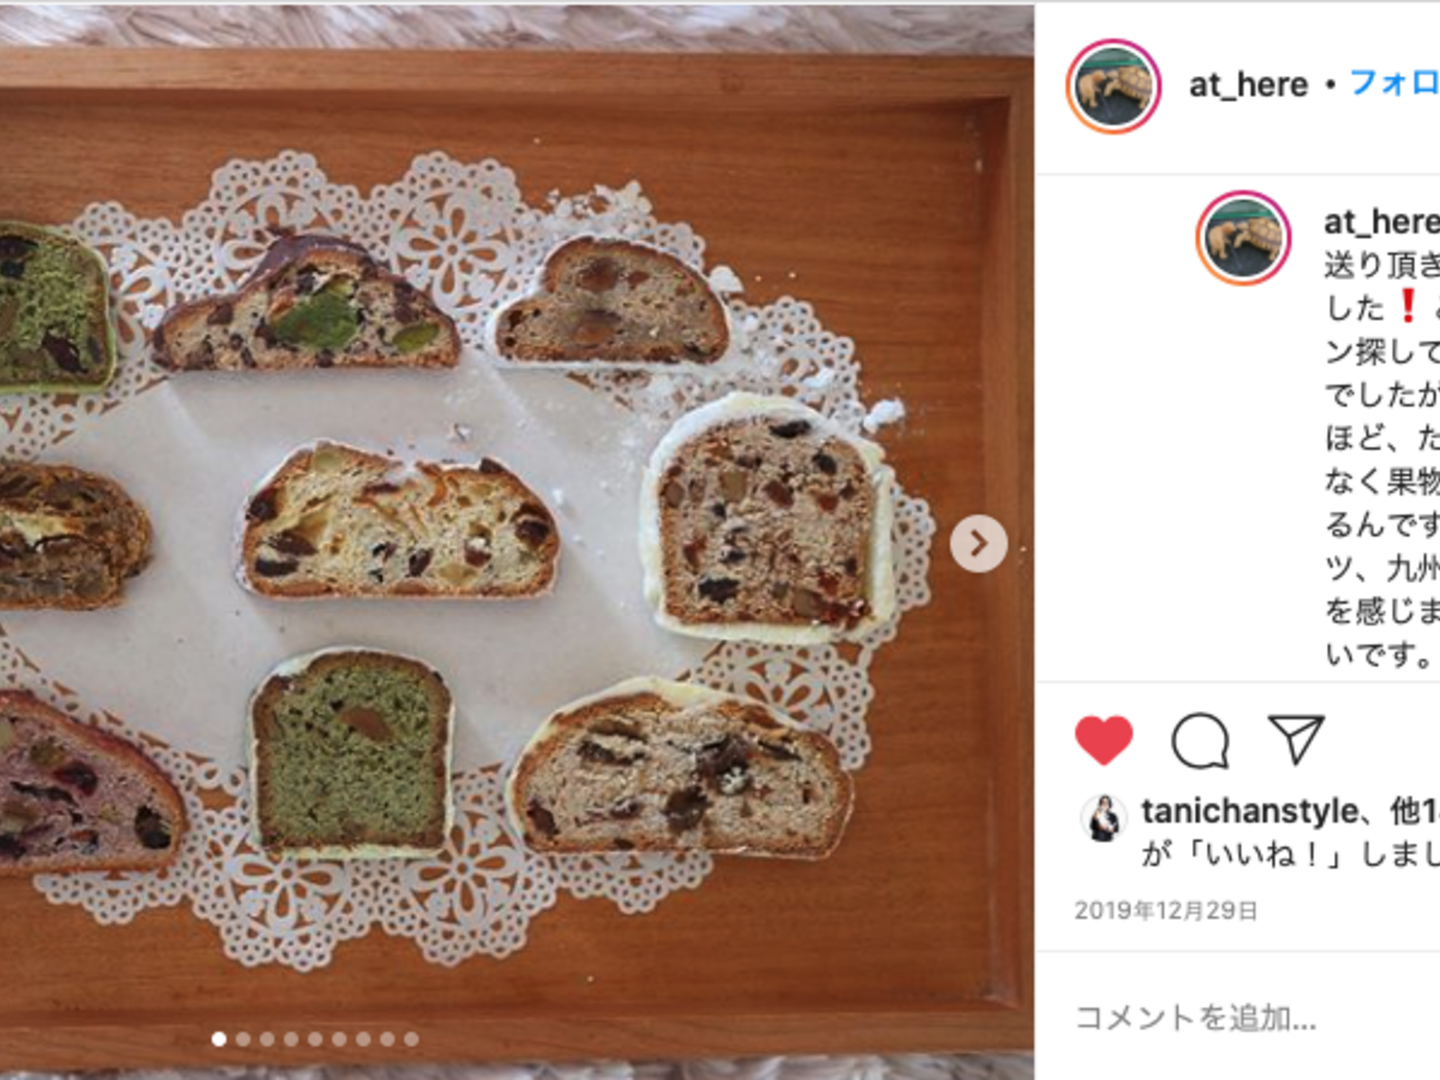This screenshot has width=1440, height=1080.
Task: Click the post caption text
Action: [x=1382, y=459]
